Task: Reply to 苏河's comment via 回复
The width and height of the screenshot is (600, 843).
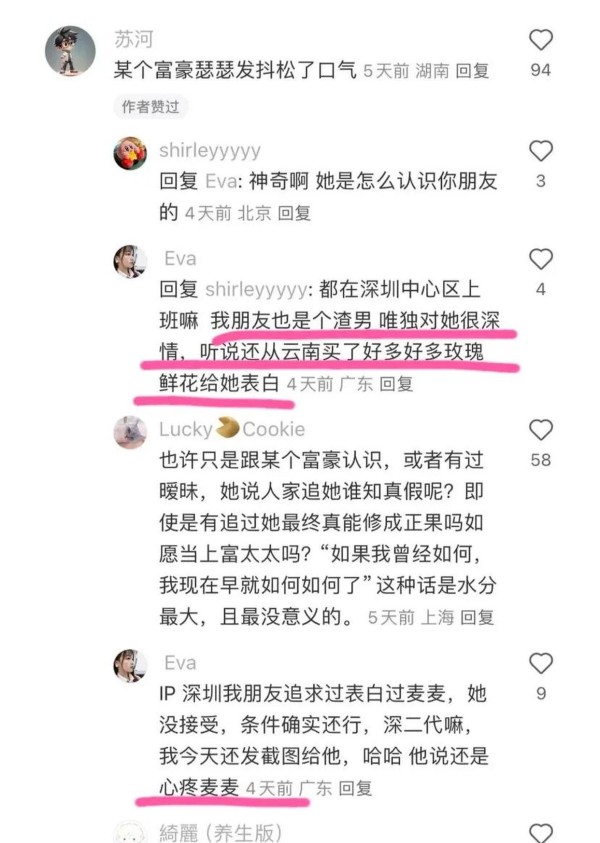Action: (473, 70)
